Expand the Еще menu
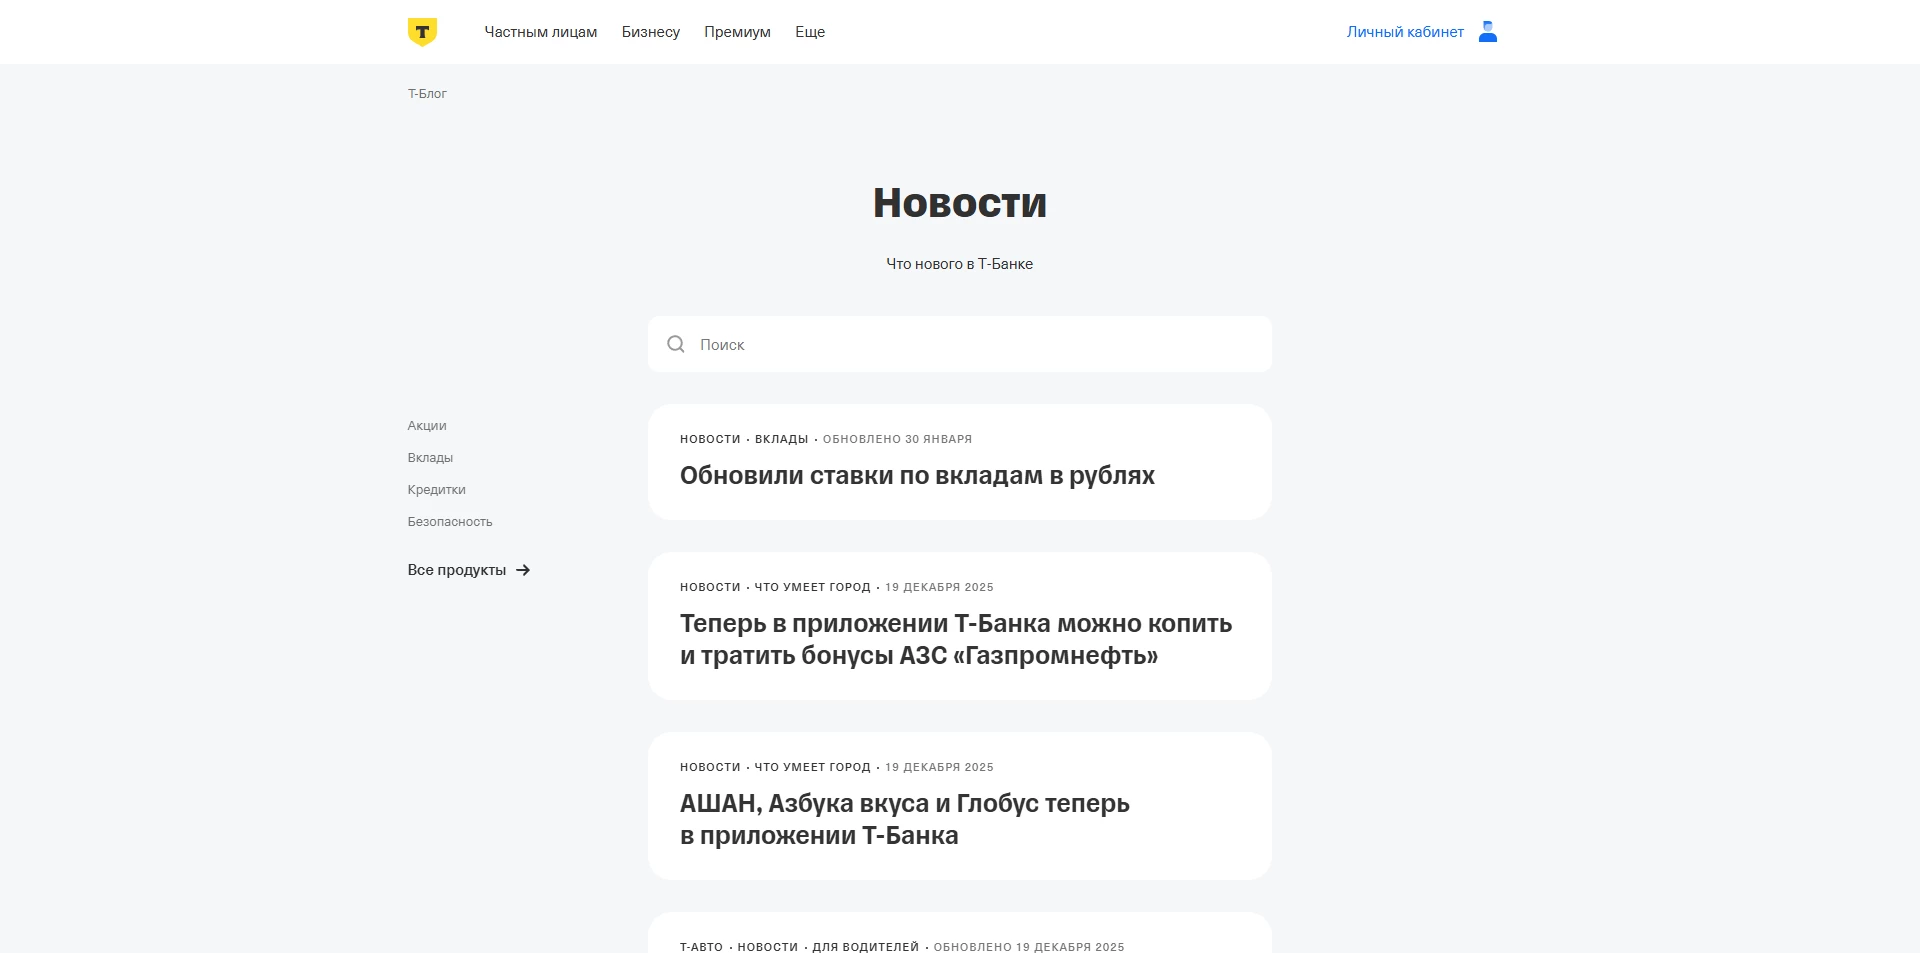 (x=810, y=32)
